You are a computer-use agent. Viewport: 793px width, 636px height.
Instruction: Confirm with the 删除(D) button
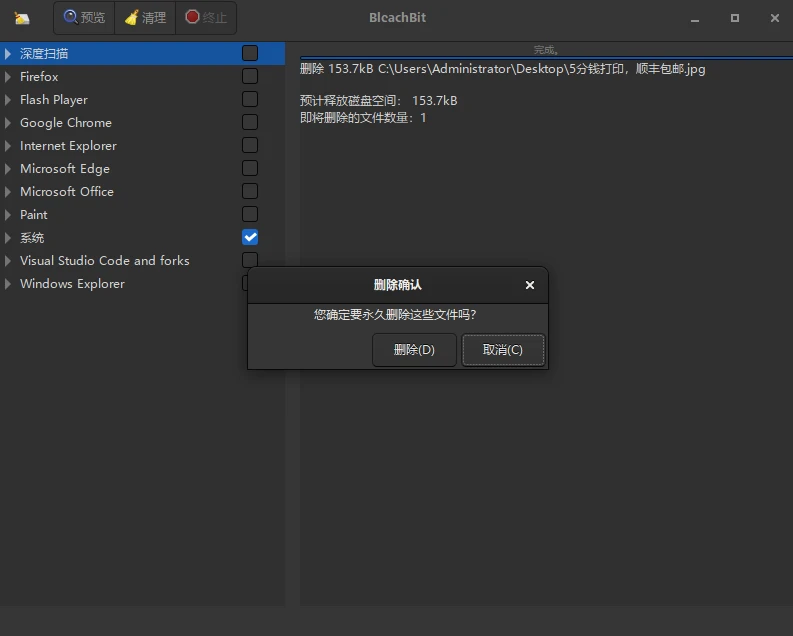[x=414, y=349]
